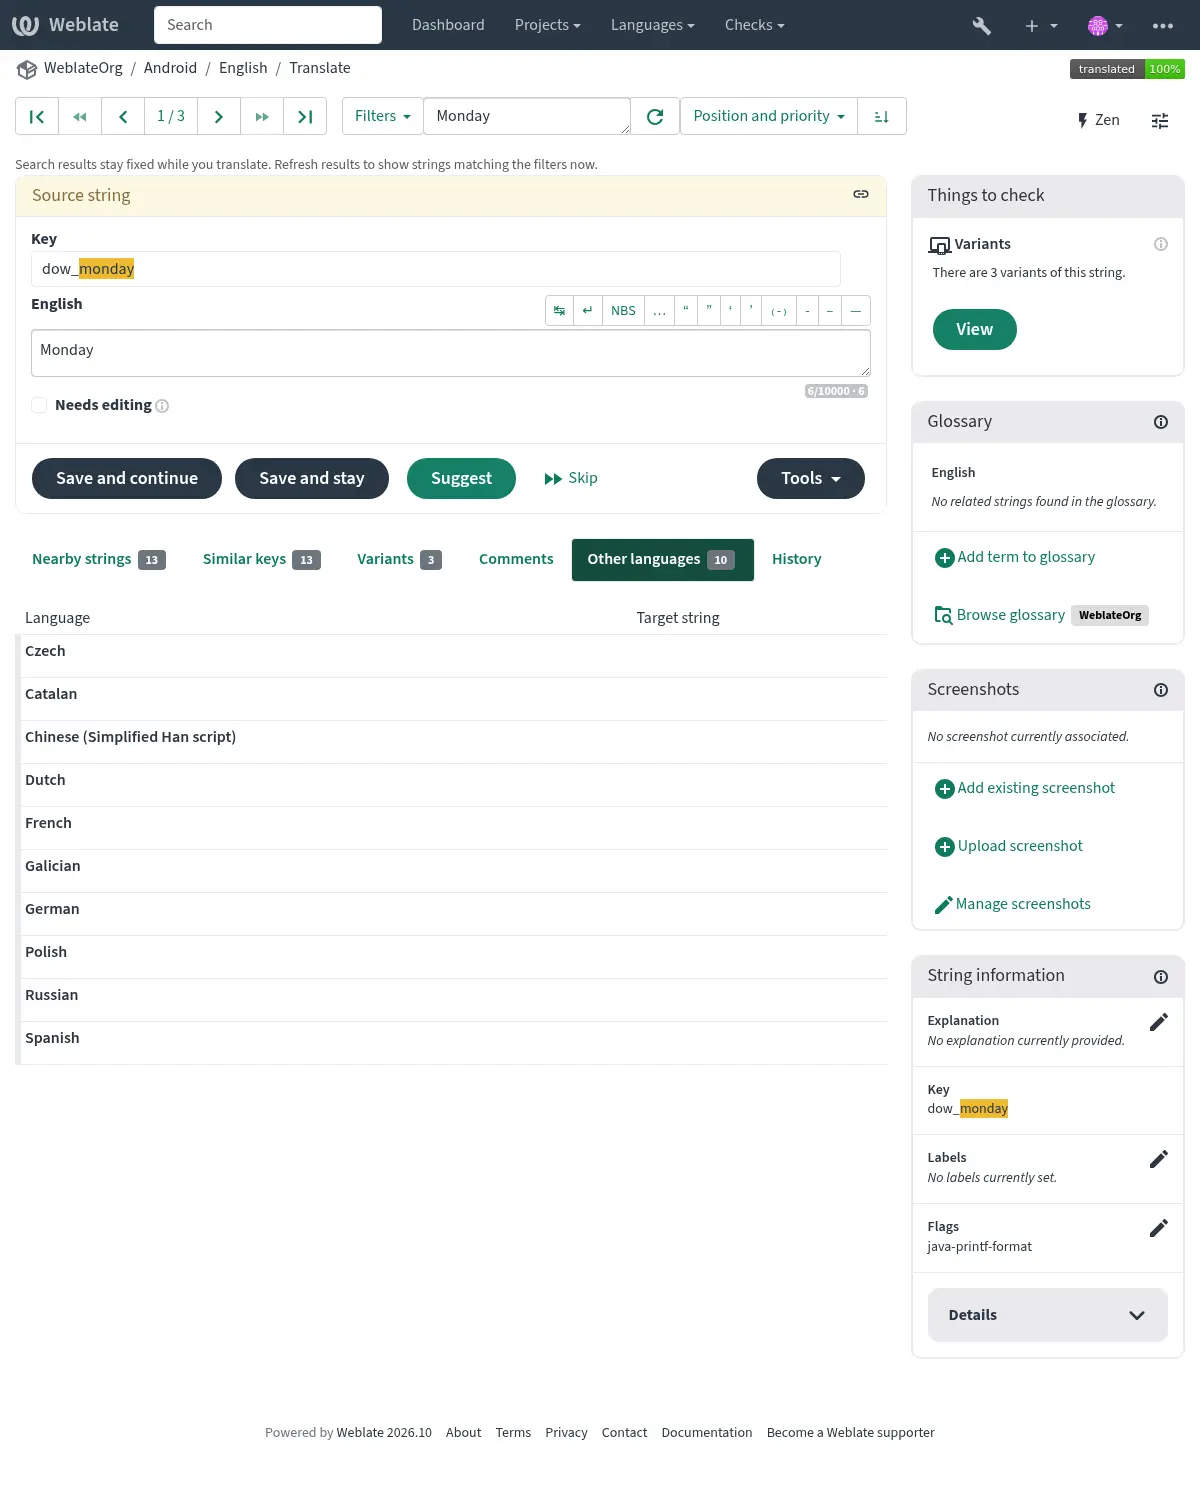Edit the string Flags
Screen dimensions: 1200x1503
click(1159, 1228)
